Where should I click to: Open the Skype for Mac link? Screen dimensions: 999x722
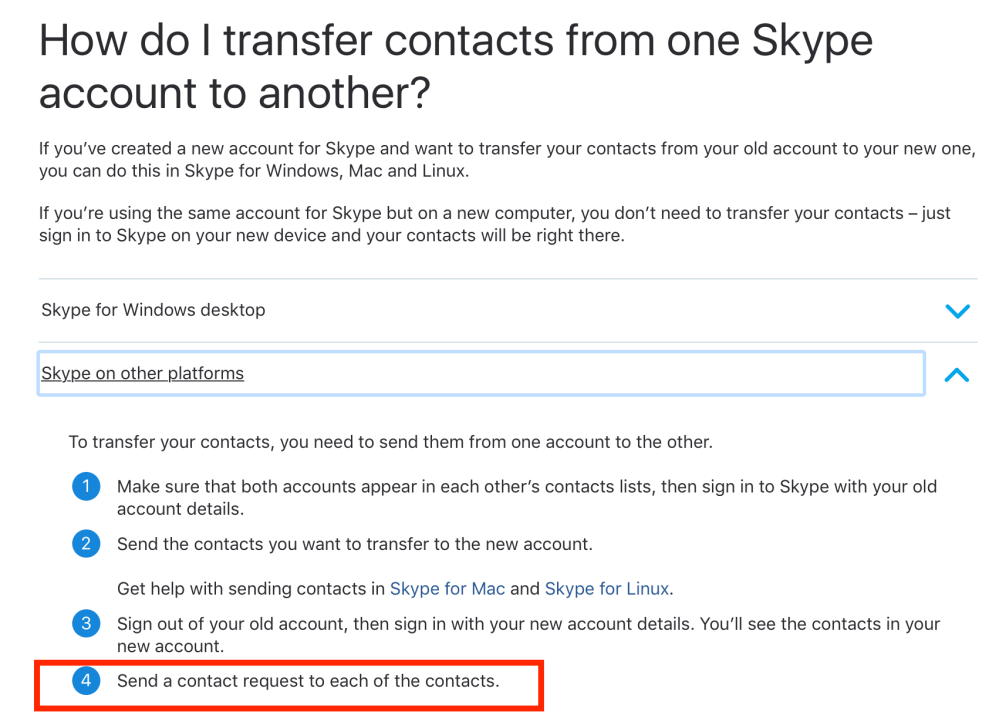pyautogui.click(x=447, y=588)
